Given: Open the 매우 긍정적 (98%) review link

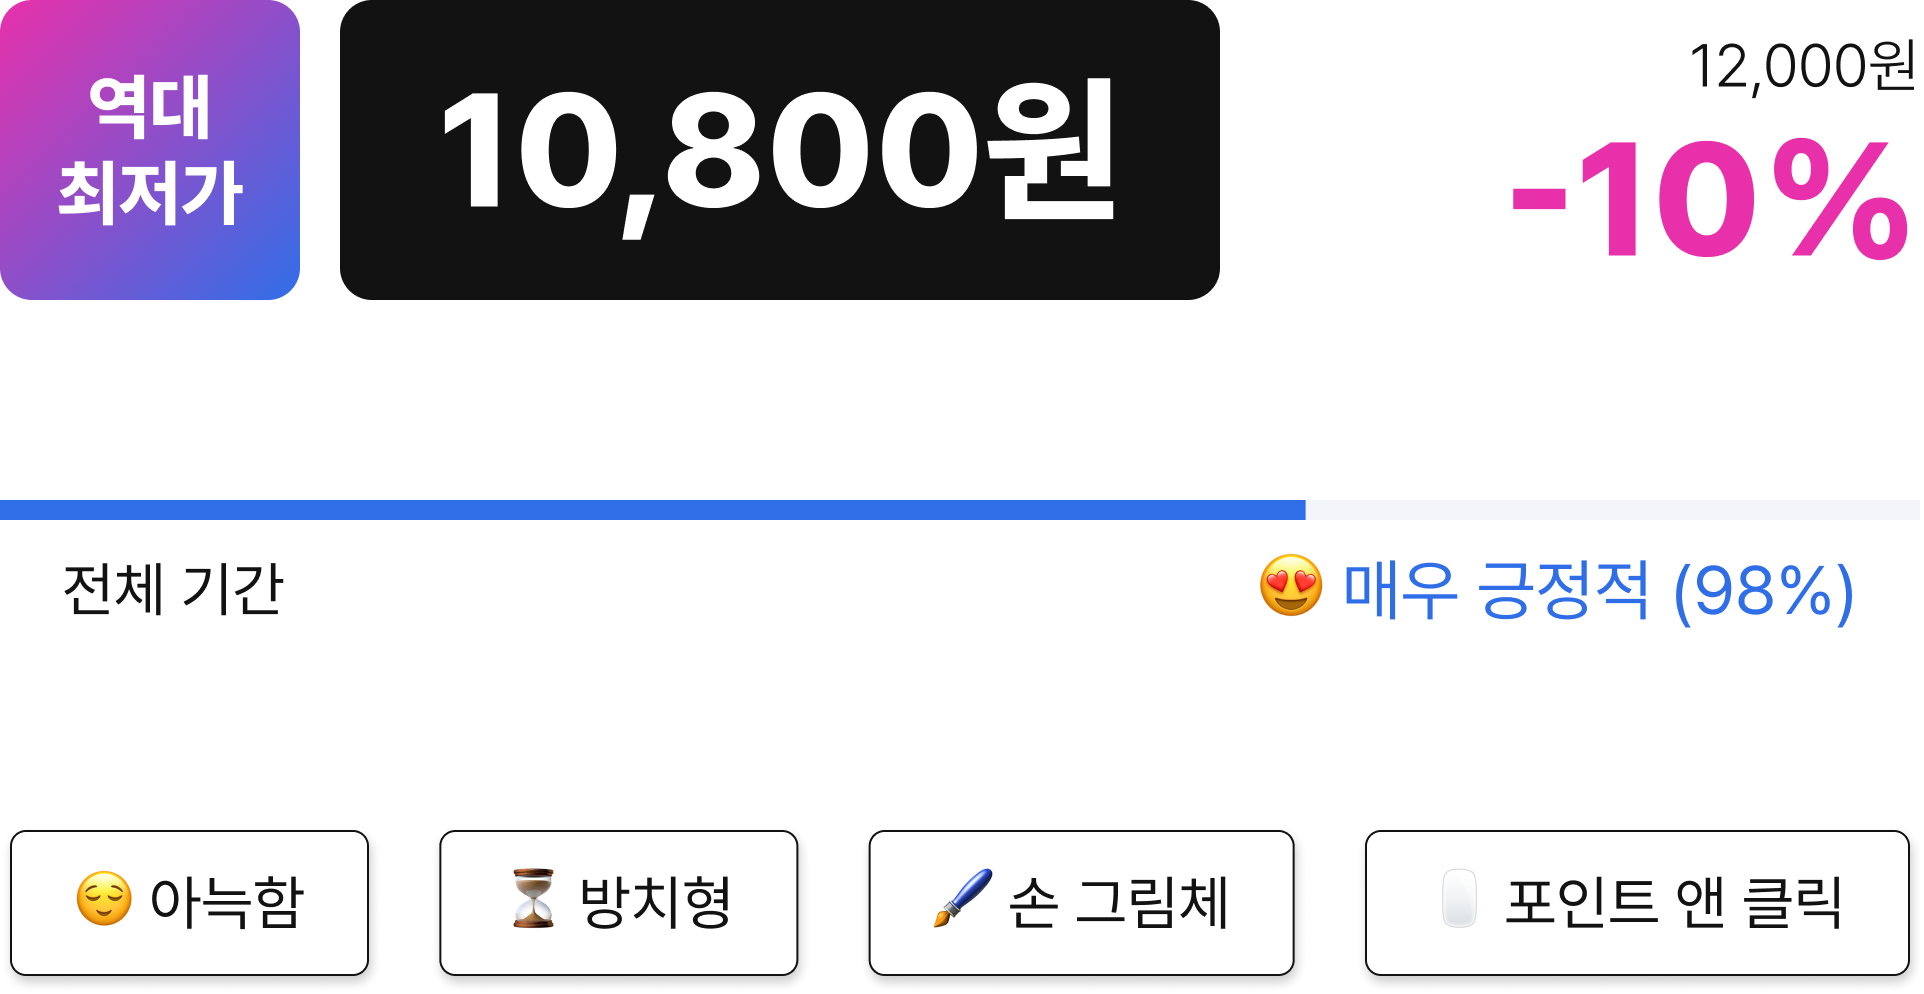Looking at the screenshot, I should (1598, 591).
